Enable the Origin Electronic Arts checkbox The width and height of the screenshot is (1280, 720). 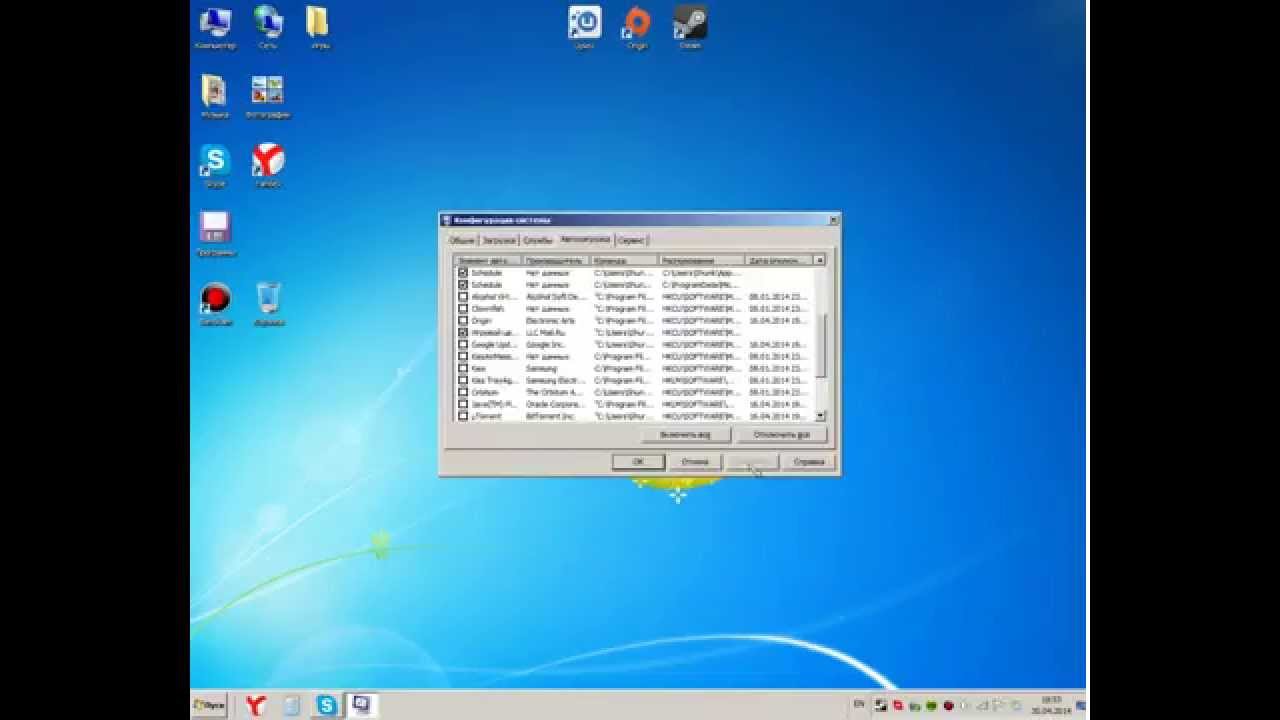pos(463,321)
